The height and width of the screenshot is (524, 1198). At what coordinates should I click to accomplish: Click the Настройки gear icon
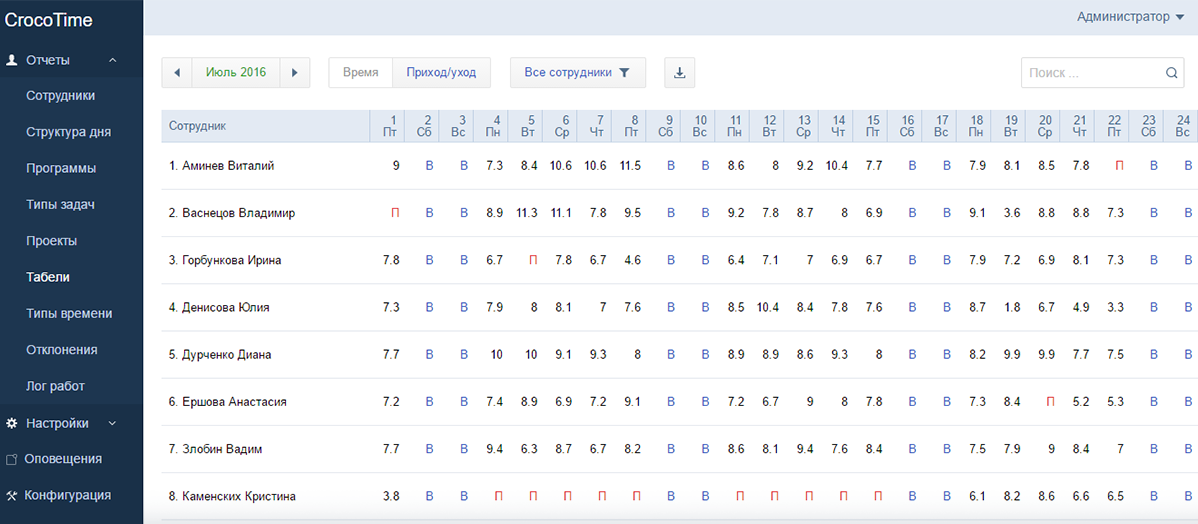[x=11, y=423]
